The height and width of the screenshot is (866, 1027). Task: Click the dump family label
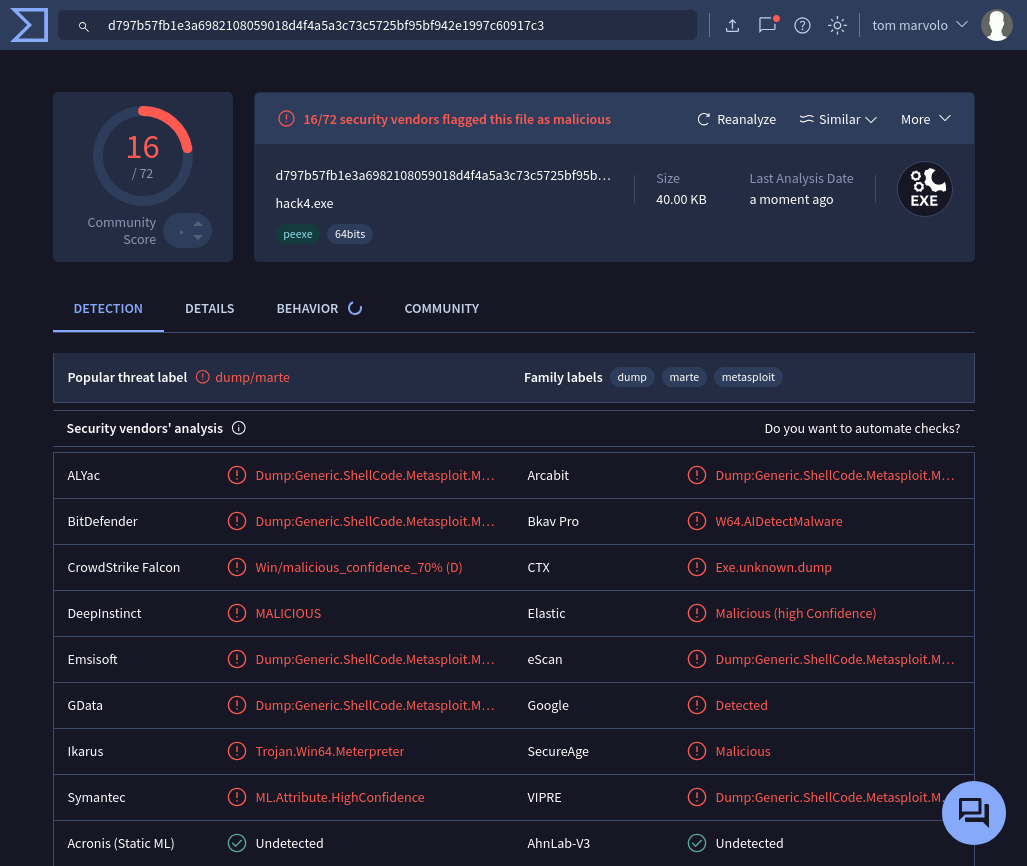click(632, 377)
